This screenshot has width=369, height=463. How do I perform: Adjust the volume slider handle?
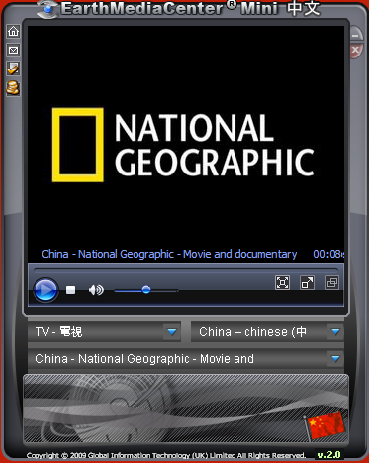tap(146, 290)
